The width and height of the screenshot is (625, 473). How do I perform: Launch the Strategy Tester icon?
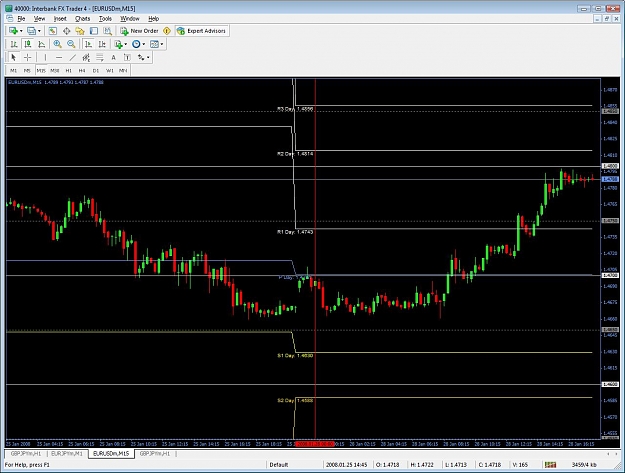[x=107, y=31]
